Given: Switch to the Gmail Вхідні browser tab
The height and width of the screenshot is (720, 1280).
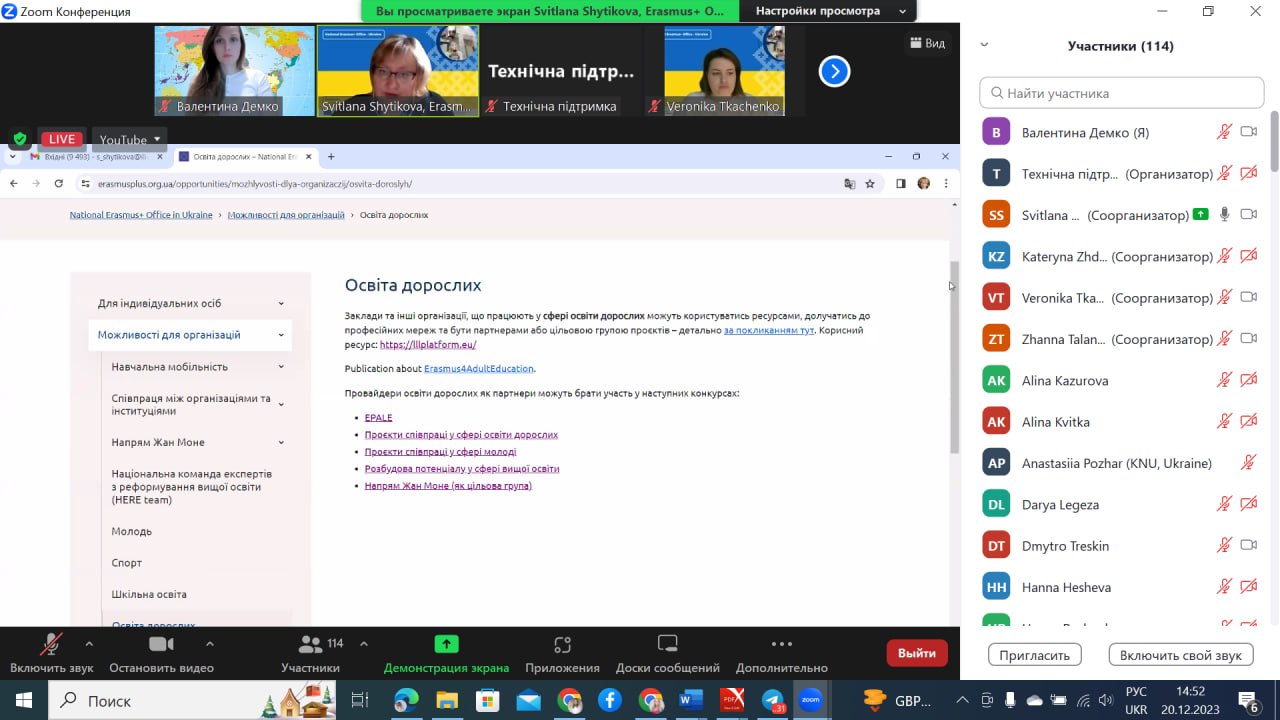Looking at the screenshot, I should (95, 157).
